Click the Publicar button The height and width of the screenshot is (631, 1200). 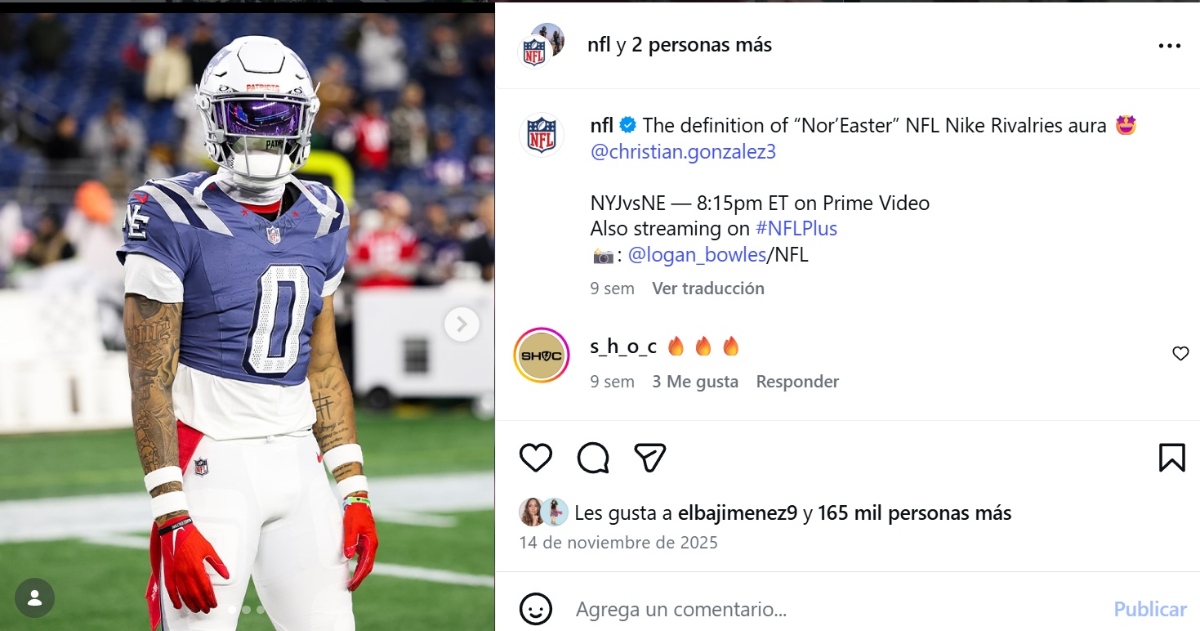(1150, 608)
